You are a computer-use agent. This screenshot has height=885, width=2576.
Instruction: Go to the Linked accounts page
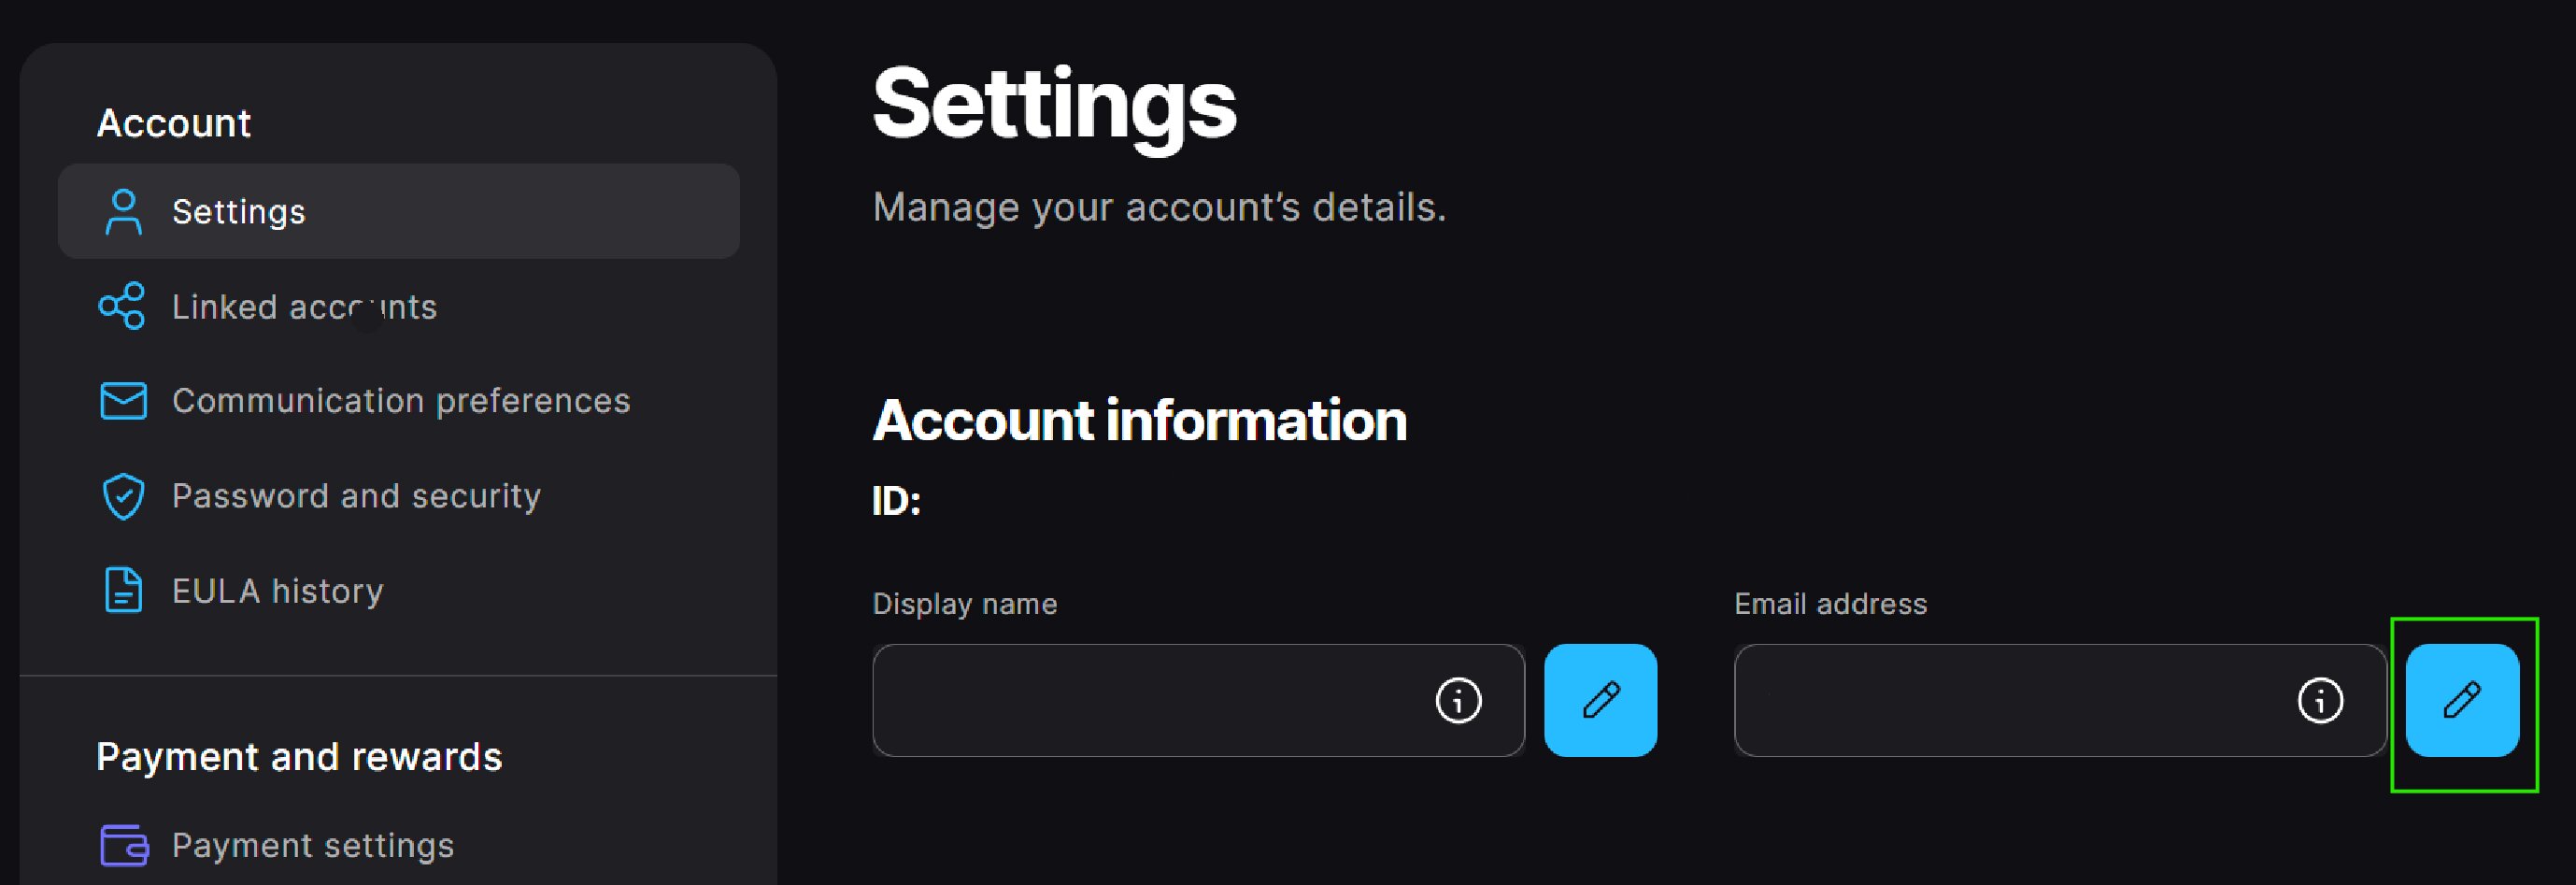[304, 307]
